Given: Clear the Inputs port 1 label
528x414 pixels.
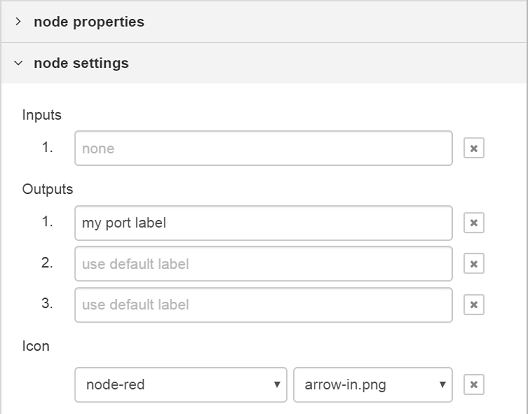Looking at the screenshot, I should click(474, 148).
